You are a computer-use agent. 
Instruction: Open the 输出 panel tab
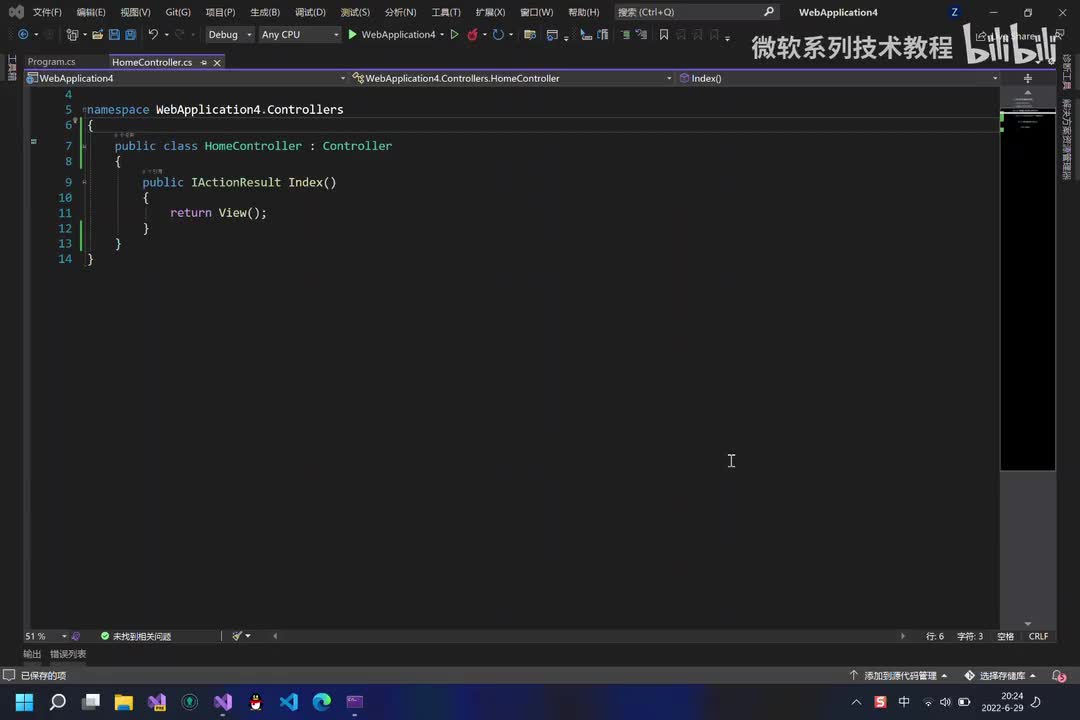32,654
